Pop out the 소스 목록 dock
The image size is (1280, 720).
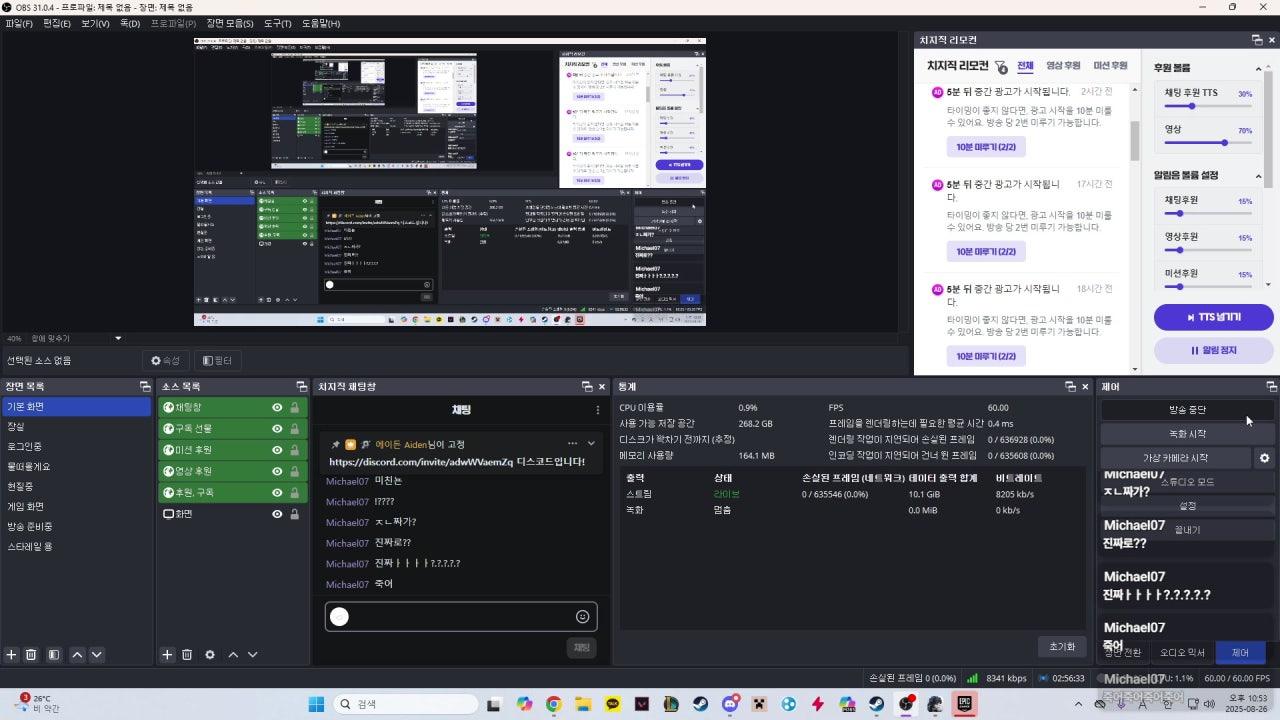(301, 386)
